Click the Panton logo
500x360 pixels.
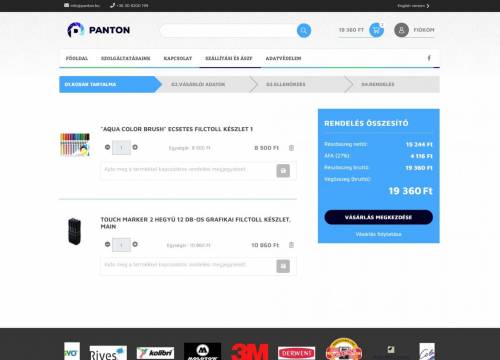(x=98, y=30)
